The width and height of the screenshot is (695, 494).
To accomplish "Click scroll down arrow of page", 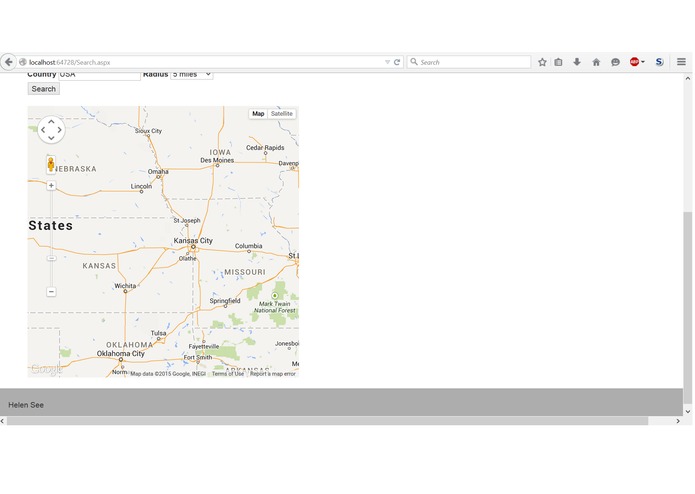I will (x=687, y=412).
